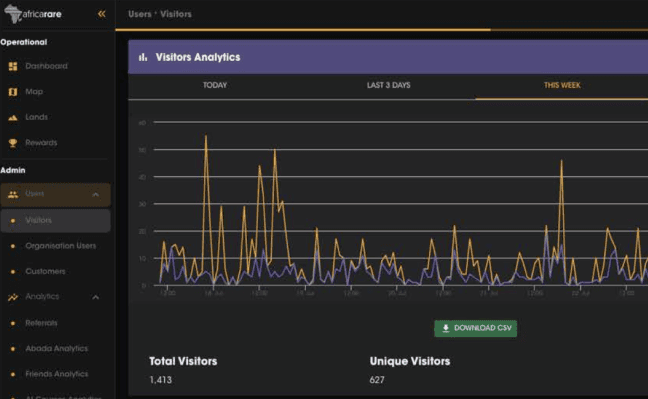Screen dimensions: 648x399
Task: Open Organisation Users page
Action: (x=60, y=246)
